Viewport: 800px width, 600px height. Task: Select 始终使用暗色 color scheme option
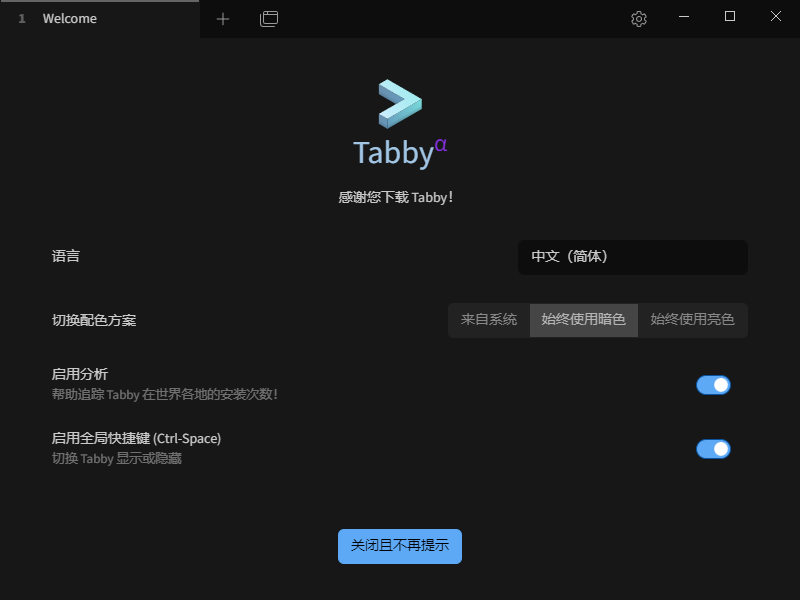pos(584,320)
